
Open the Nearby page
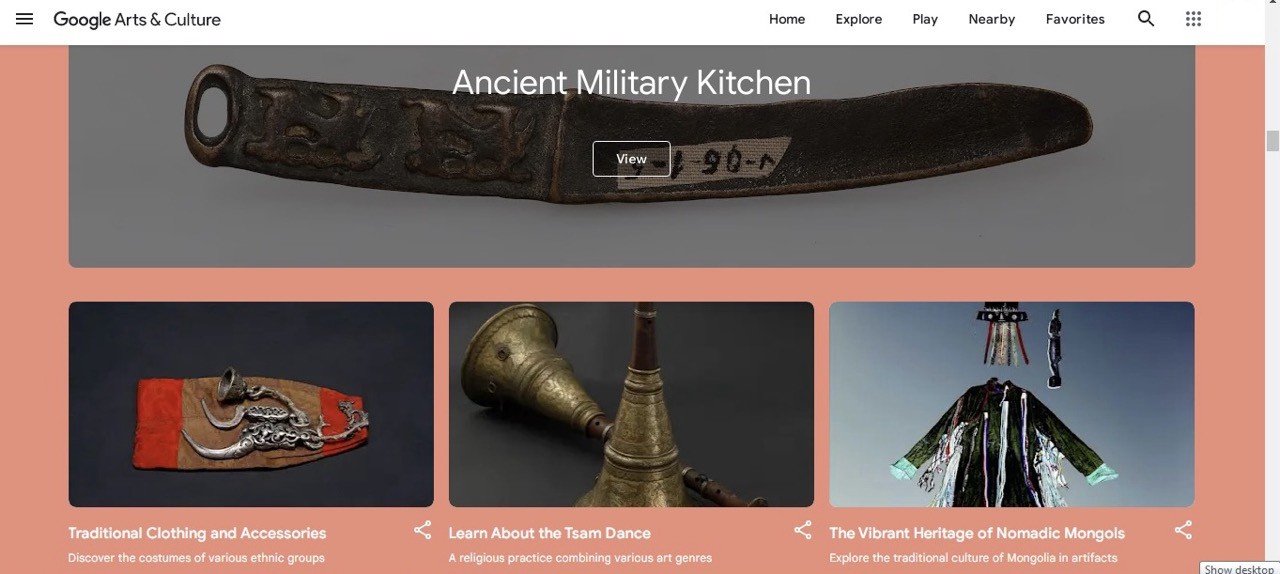992,19
